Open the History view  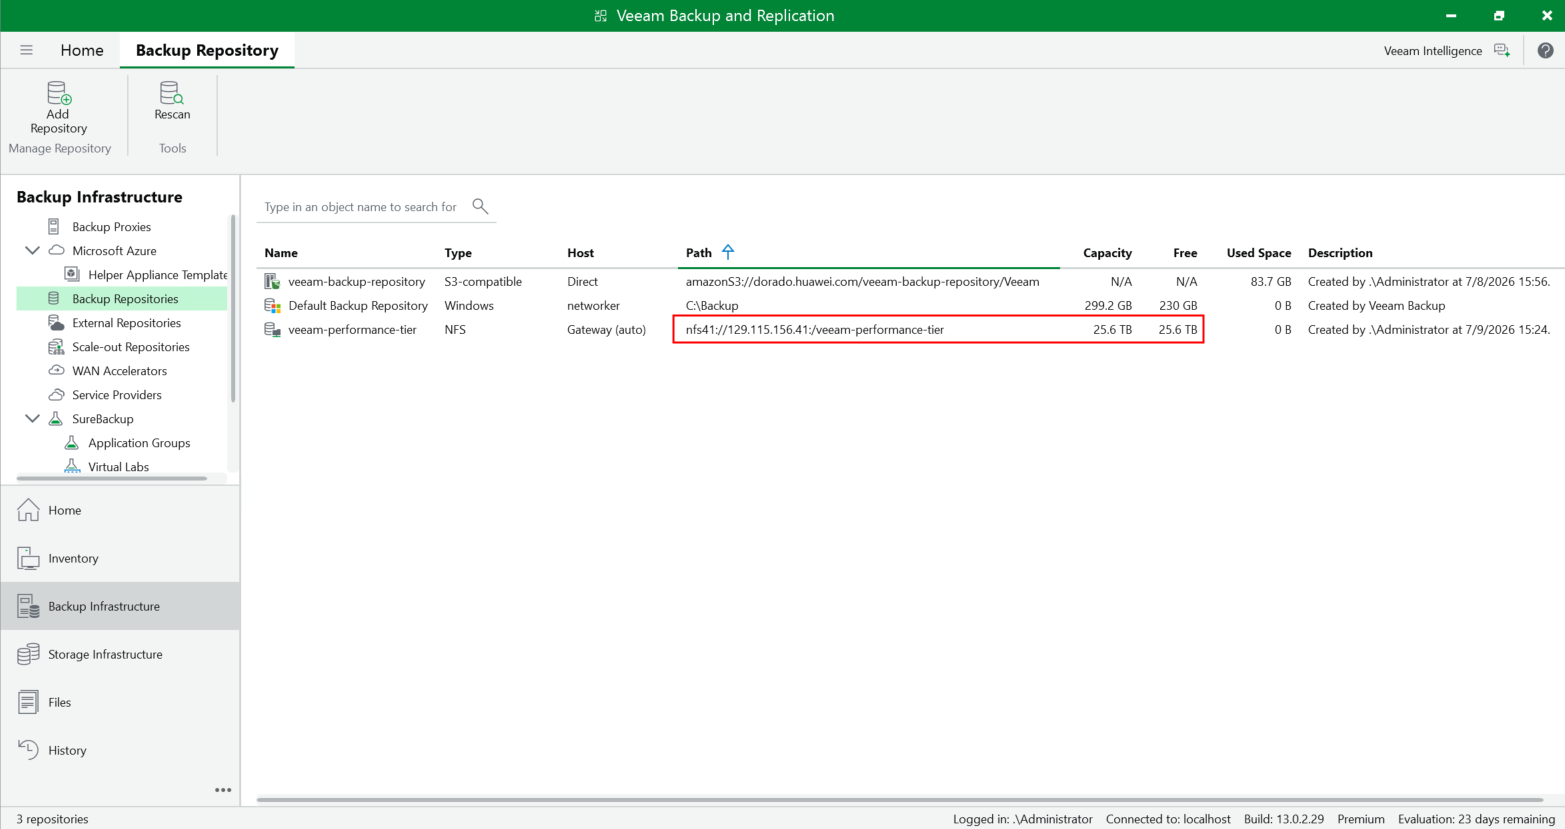click(120, 750)
